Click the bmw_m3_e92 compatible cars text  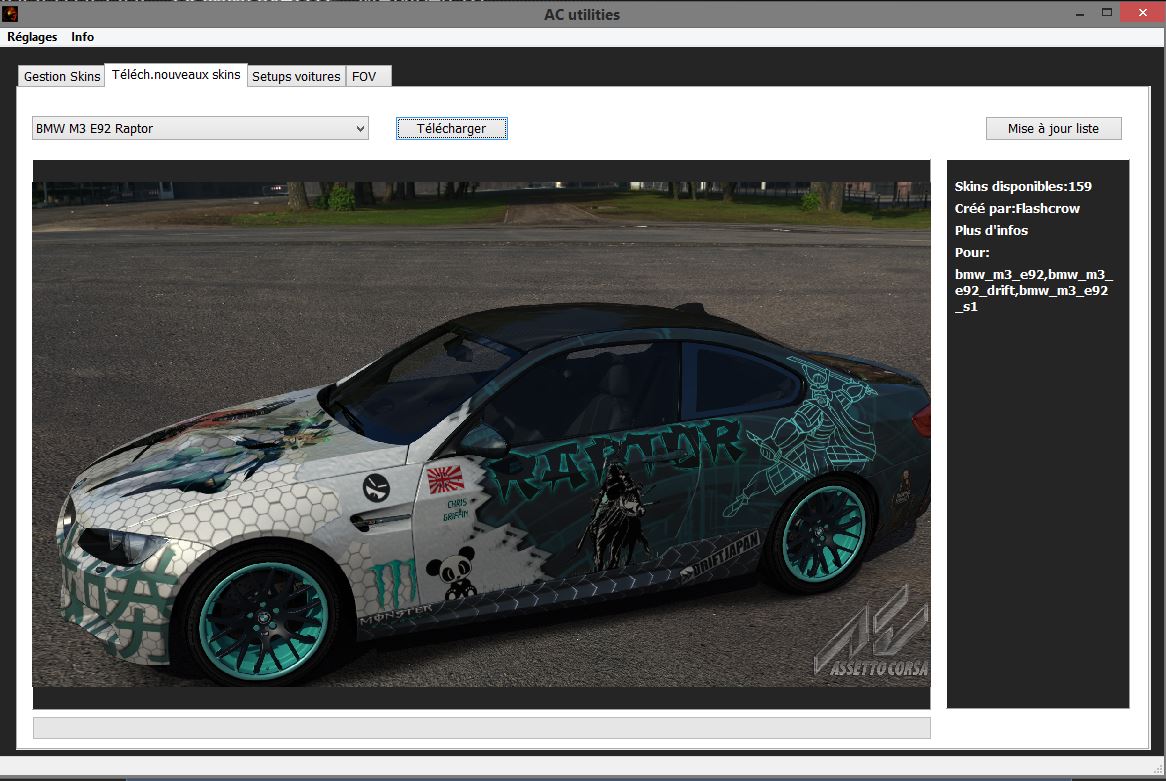pyautogui.click(x=1034, y=290)
